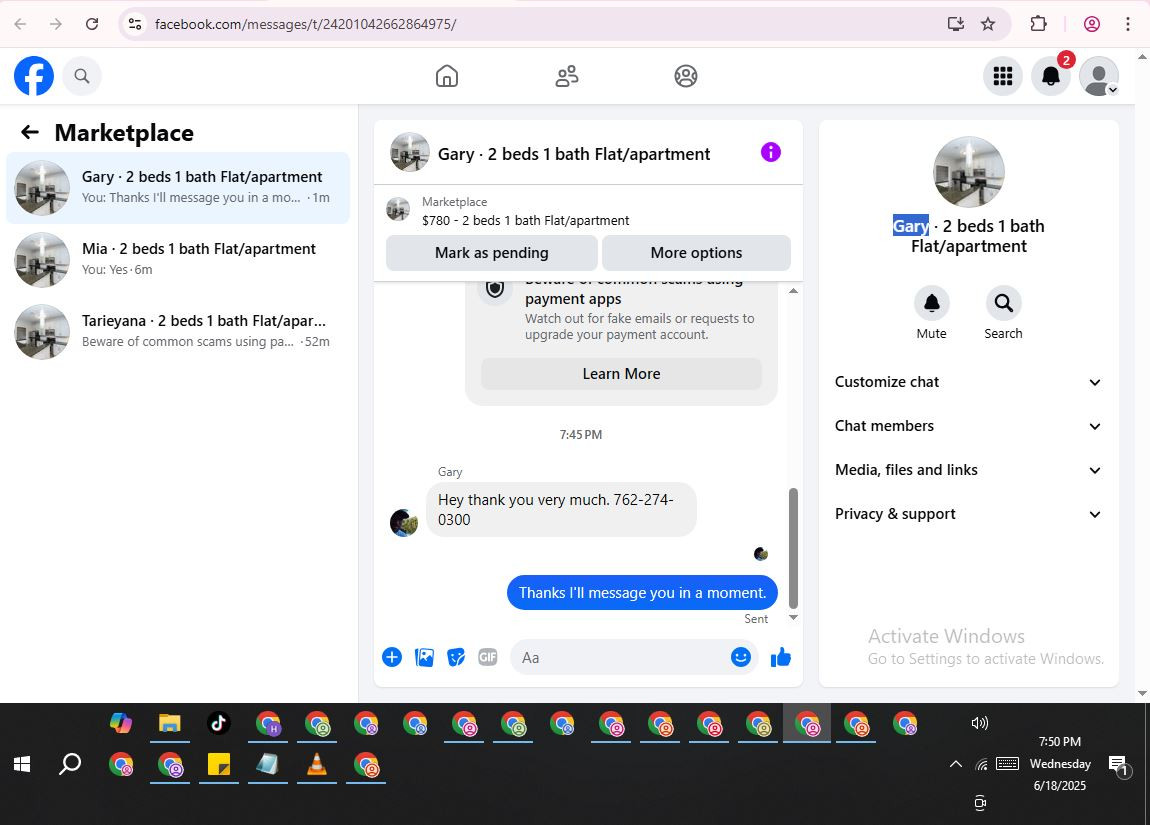Click the sent message bubble 'Thanks I'll message you'
Screen dimensions: 1150x825
click(x=642, y=593)
